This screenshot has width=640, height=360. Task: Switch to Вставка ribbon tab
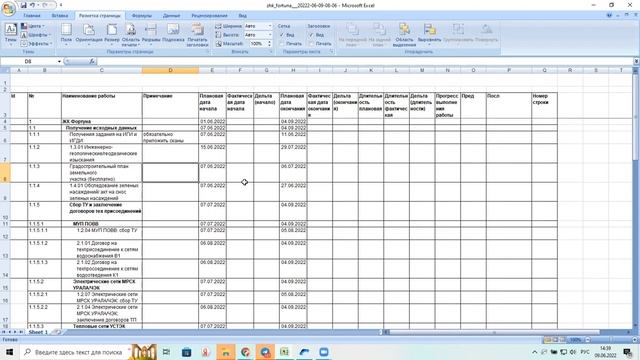pyautogui.click(x=60, y=16)
